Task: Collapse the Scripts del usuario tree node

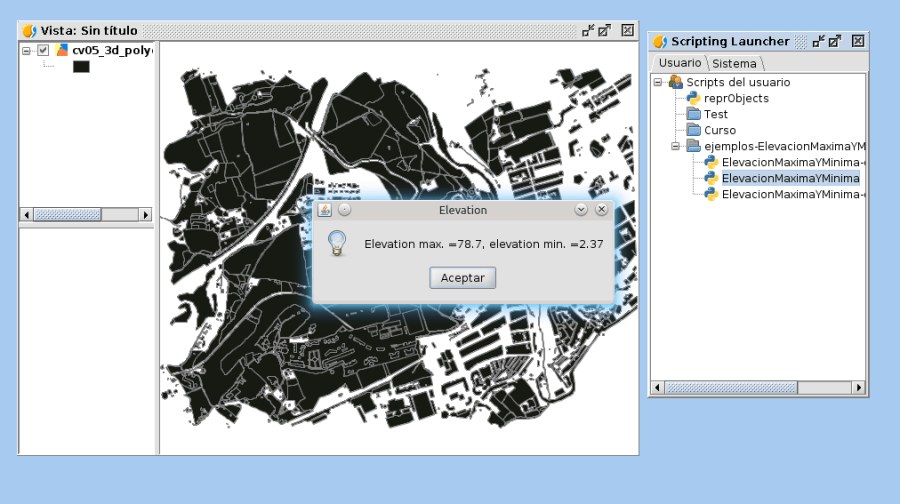Action: (658, 82)
